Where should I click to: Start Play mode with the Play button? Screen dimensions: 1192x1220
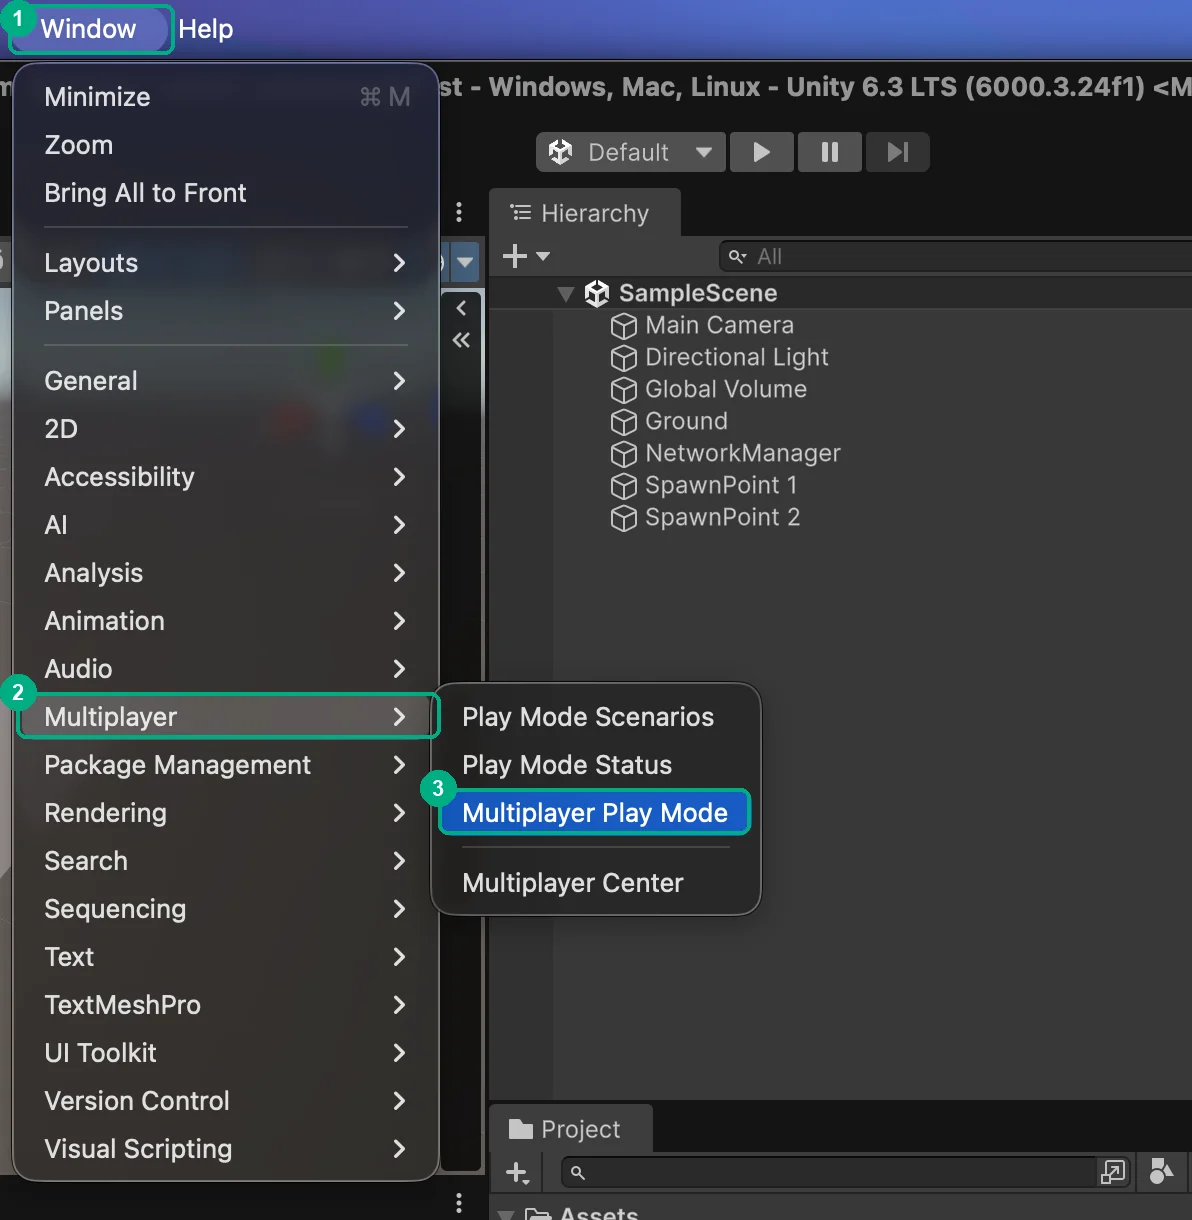(x=762, y=152)
